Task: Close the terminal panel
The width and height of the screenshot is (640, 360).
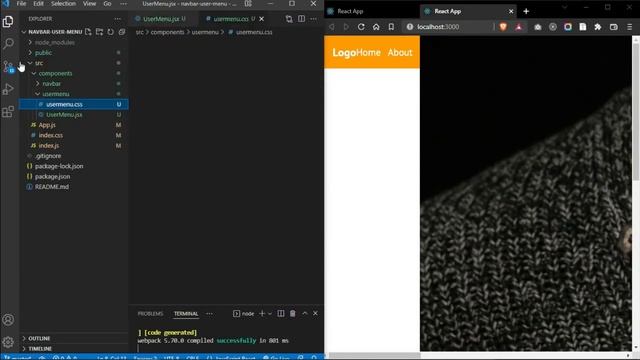Action: tap(315, 313)
